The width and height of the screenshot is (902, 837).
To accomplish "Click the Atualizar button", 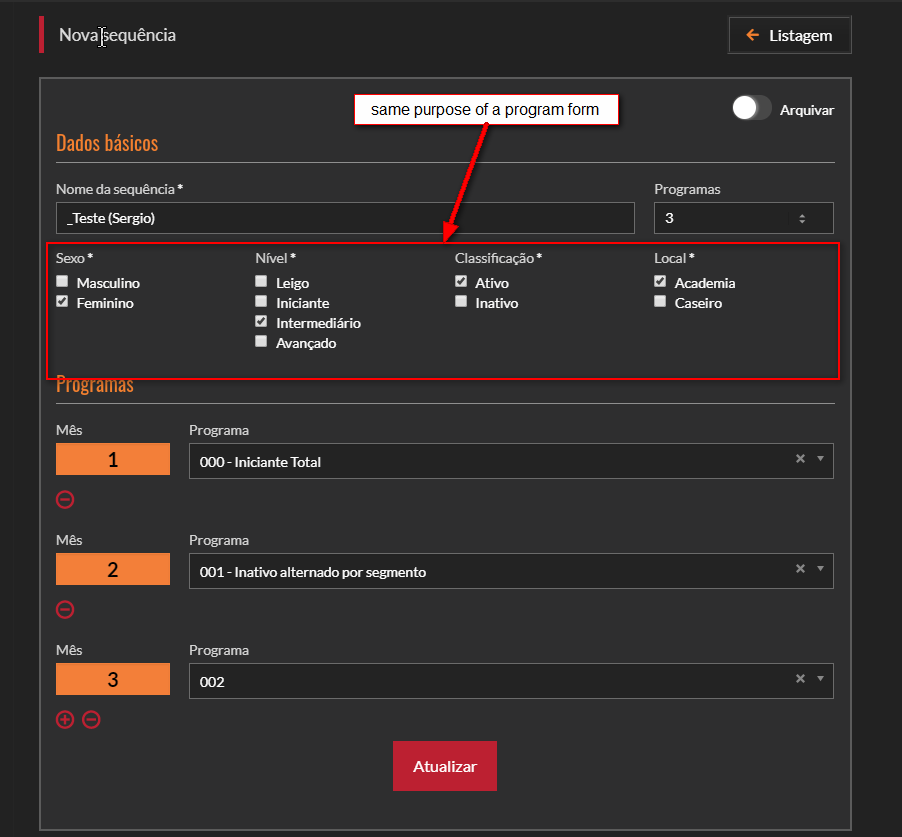I will tap(444, 766).
